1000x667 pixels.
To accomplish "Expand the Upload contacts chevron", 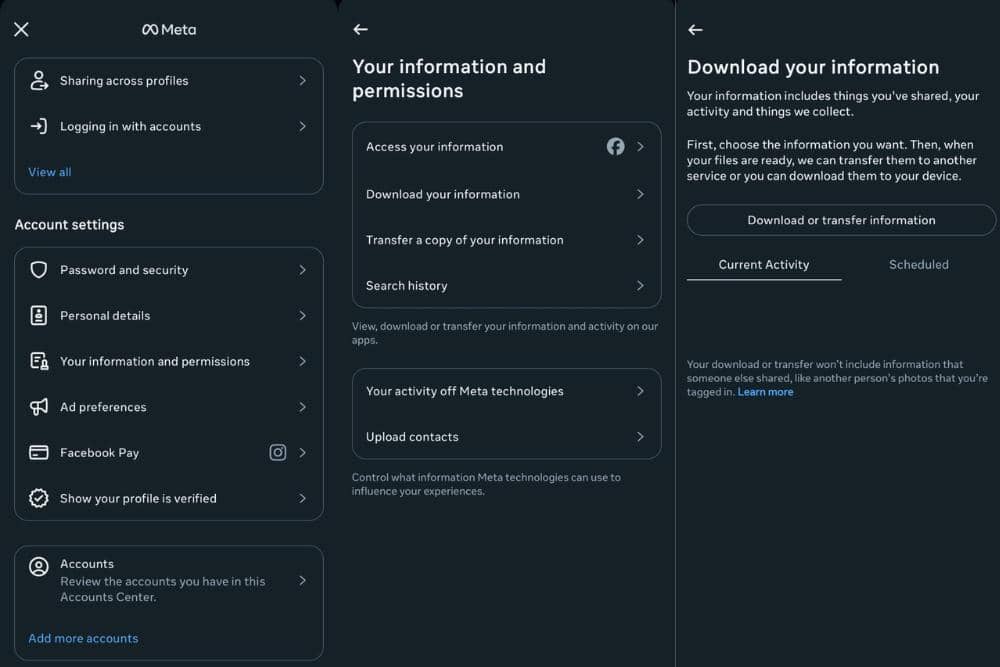I will (640, 437).
